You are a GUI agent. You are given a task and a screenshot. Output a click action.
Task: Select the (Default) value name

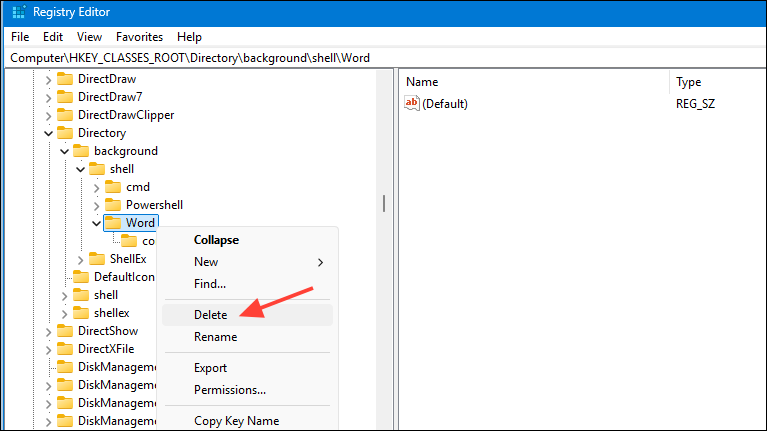click(445, 104)
